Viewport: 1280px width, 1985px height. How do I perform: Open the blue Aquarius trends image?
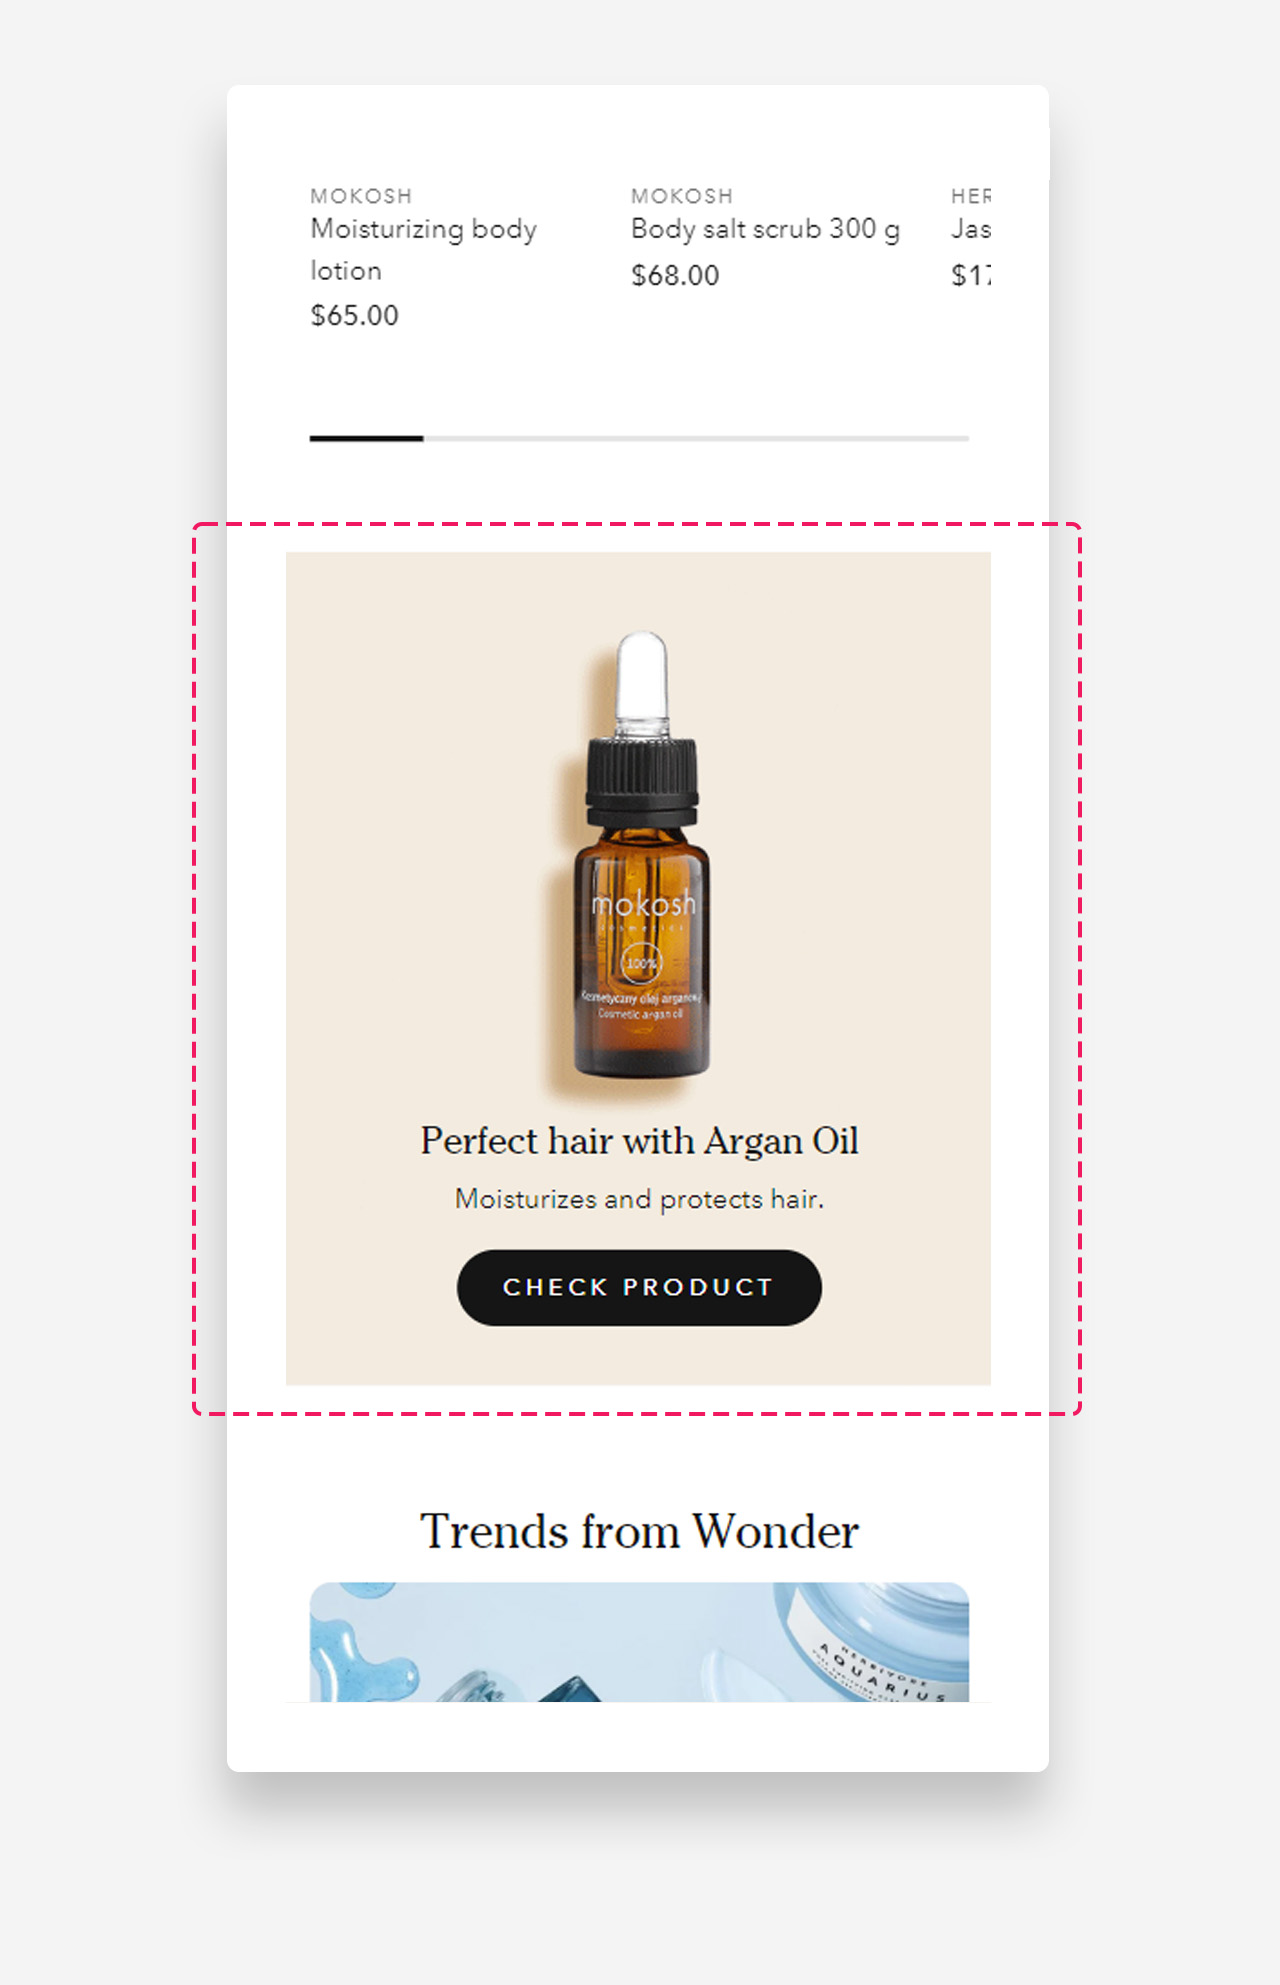pyautogui.click(x=639, y=1642)
